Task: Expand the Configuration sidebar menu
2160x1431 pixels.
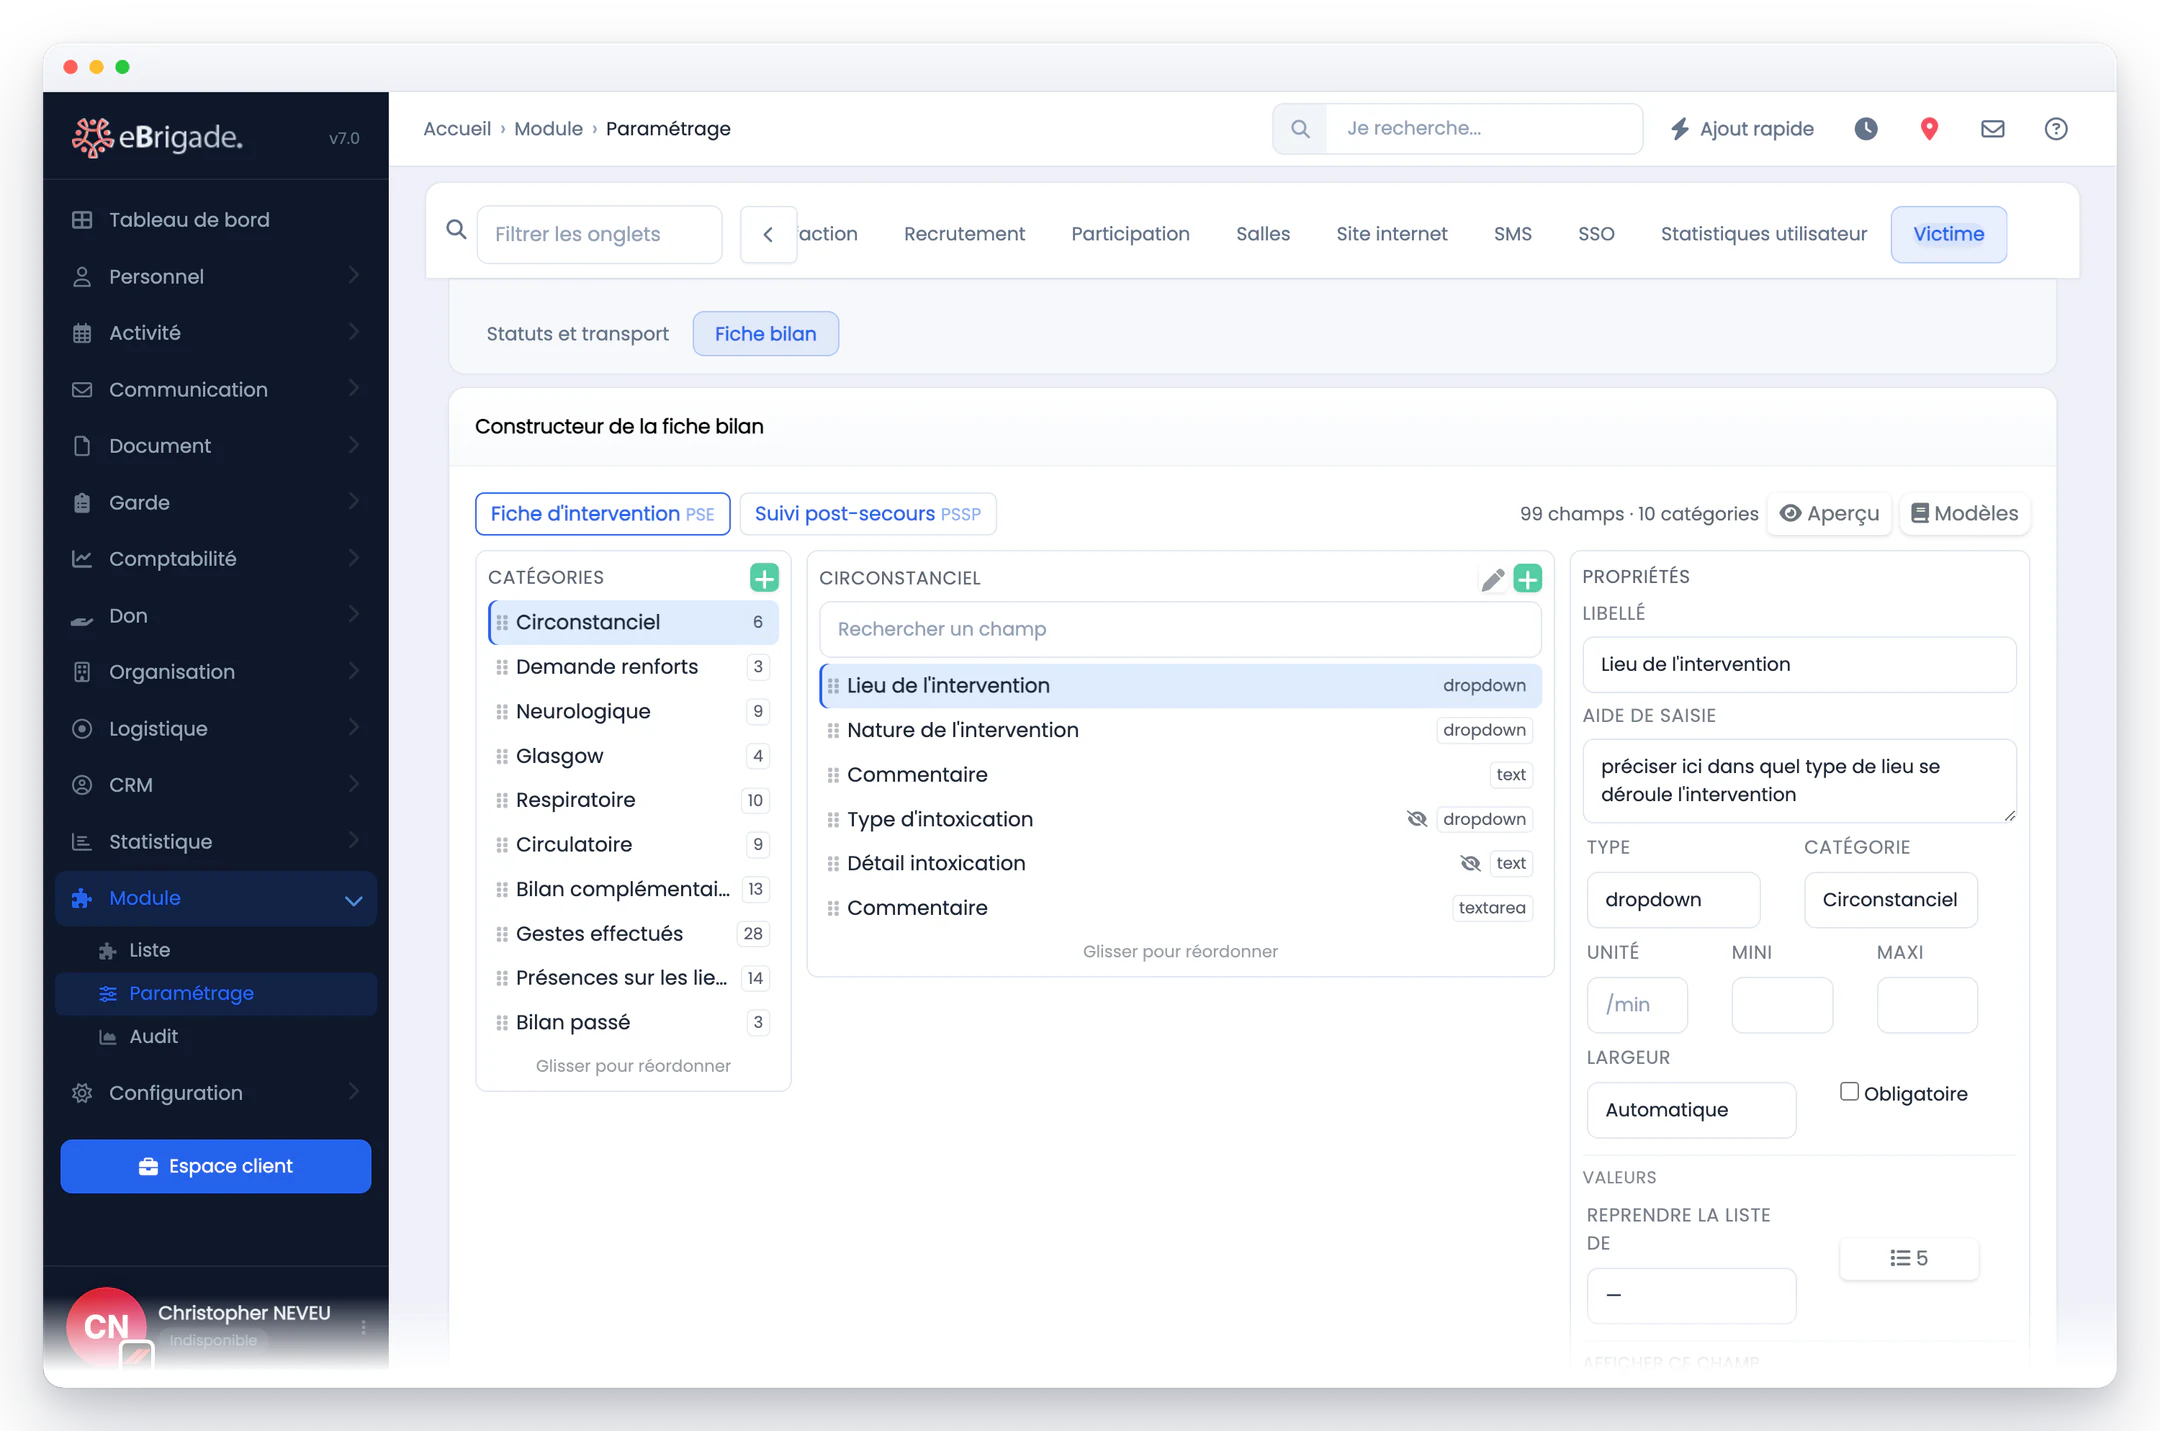Action: [x=353, y=1092]
